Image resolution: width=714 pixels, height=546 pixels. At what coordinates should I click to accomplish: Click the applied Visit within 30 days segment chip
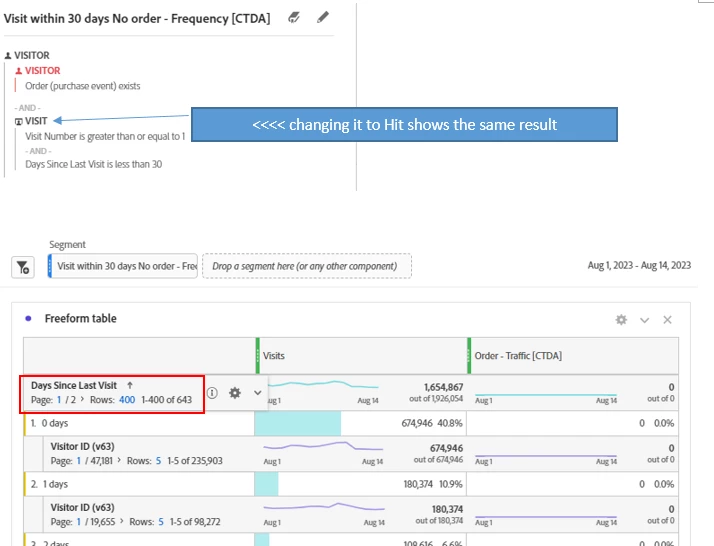[x=122, y=266]
